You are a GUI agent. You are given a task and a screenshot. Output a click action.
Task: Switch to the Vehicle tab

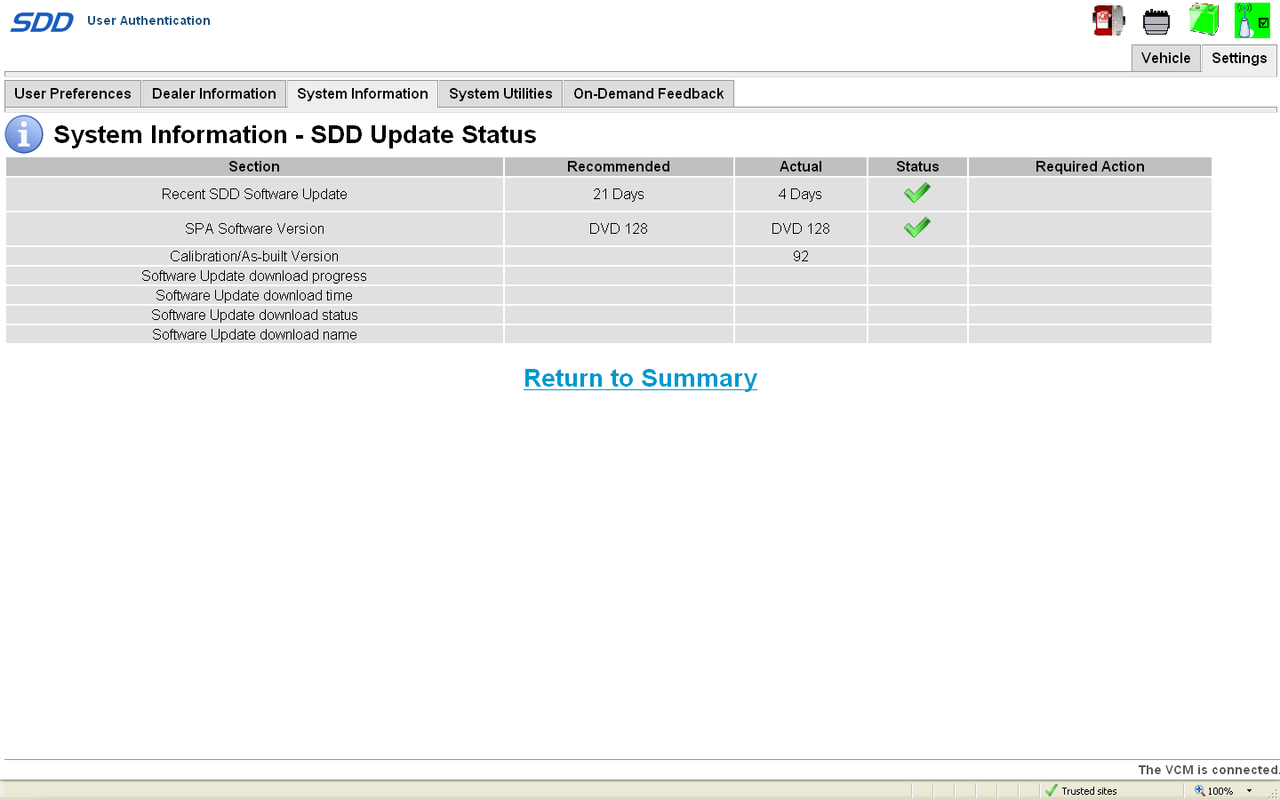click(x=1166, y=58)
